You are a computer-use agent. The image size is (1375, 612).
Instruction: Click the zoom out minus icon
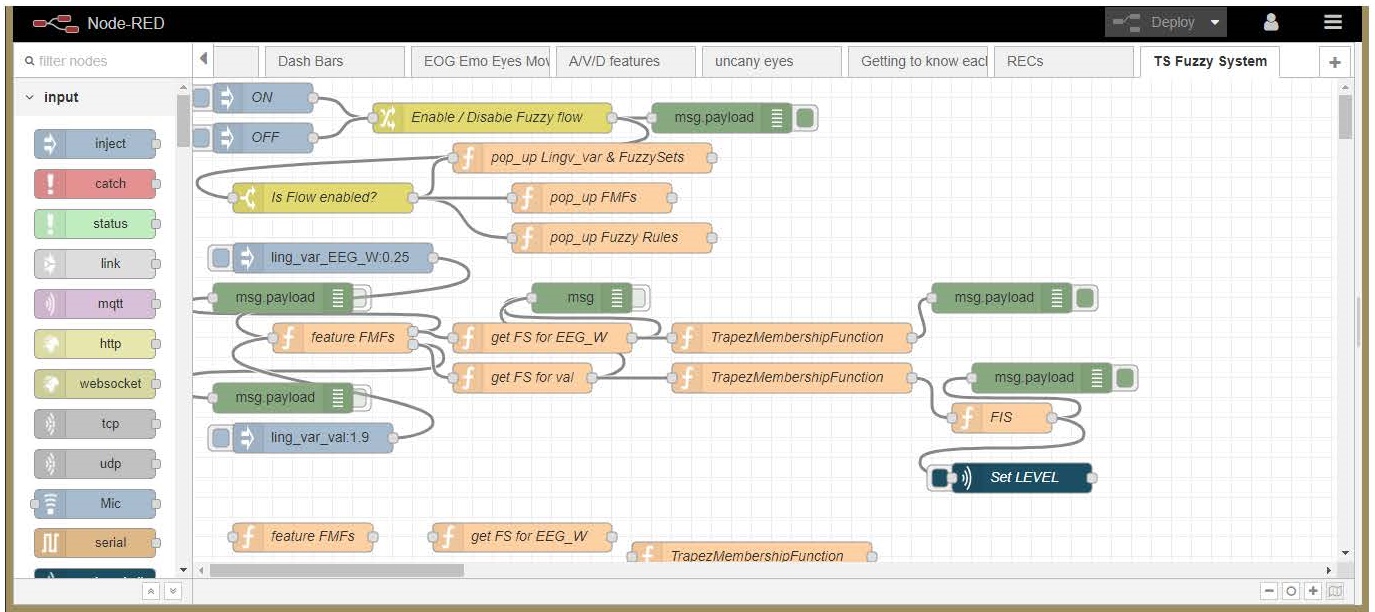tap(1270, 591)
